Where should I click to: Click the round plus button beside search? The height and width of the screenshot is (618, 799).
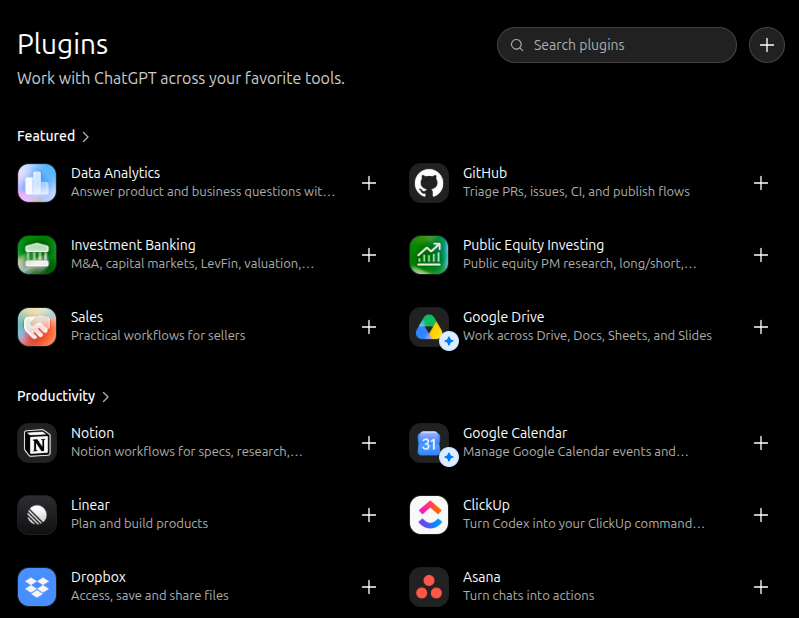766,45
